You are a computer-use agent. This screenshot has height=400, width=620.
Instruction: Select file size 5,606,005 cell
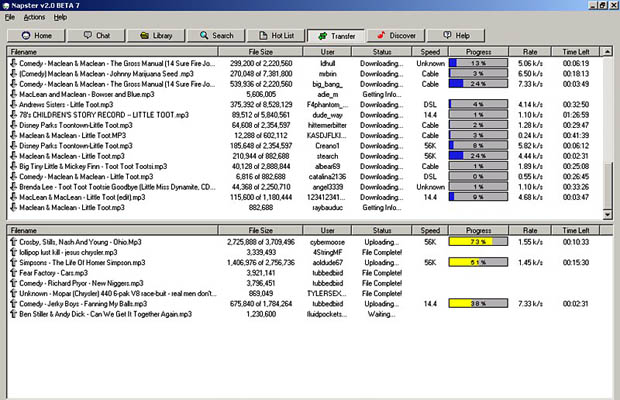click(261, 94)
